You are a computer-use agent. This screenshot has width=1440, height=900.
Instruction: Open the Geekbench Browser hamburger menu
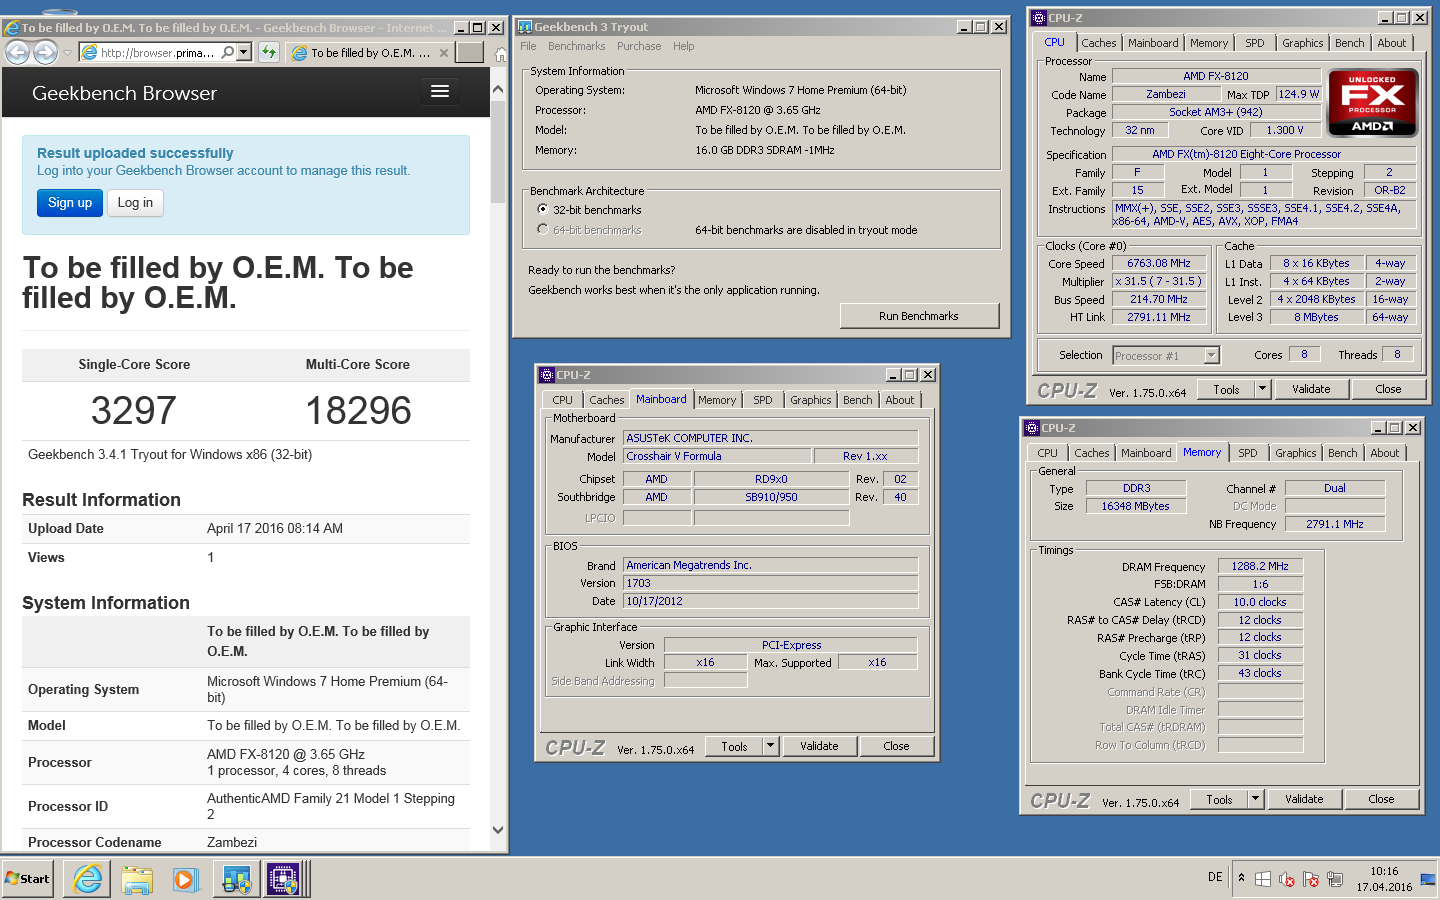(x=439, y=92)
